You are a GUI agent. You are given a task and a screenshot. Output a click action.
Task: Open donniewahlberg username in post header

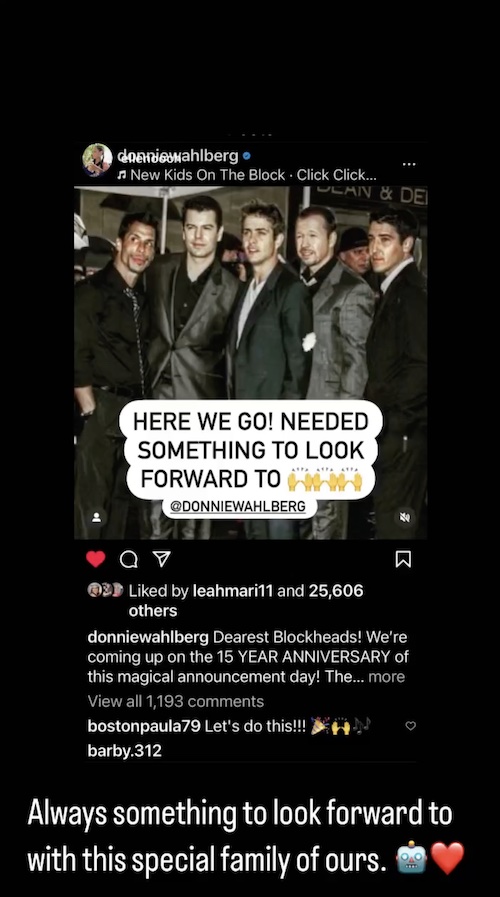point(178,155)
